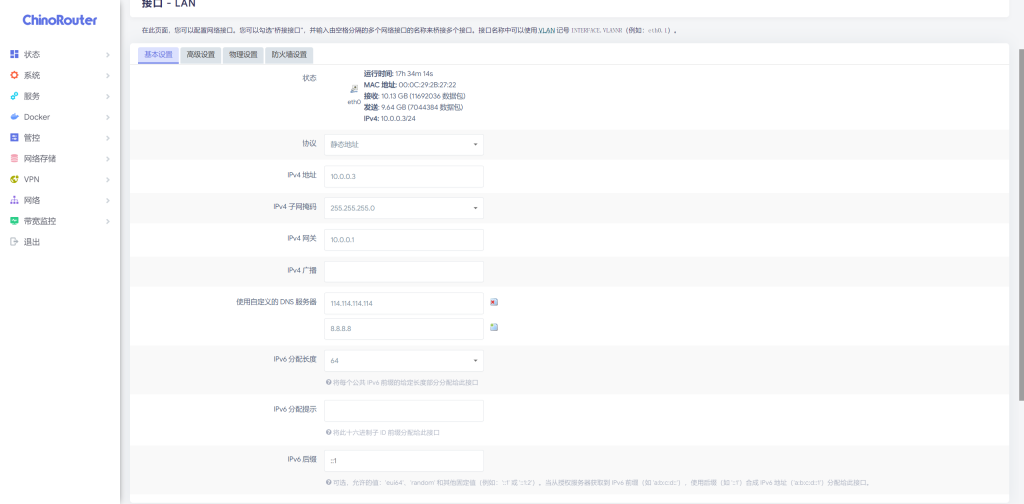Click the 退出 logout icon
The height and width of the screenshot is (504, 1024).
(x=14, y=242)
